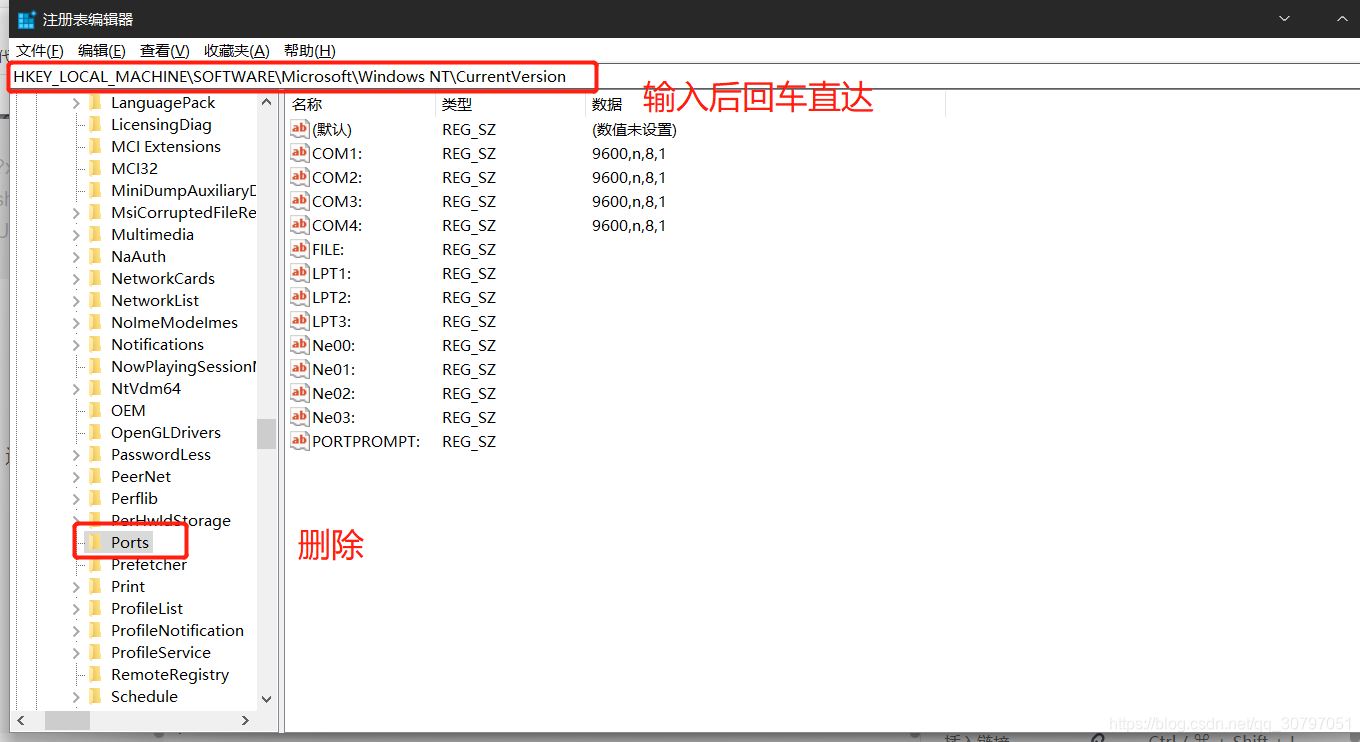Image resolution: width=1360 pixels, height=742 pixels.
Task: Click the tree scroll down arrow
Action: 266,700
